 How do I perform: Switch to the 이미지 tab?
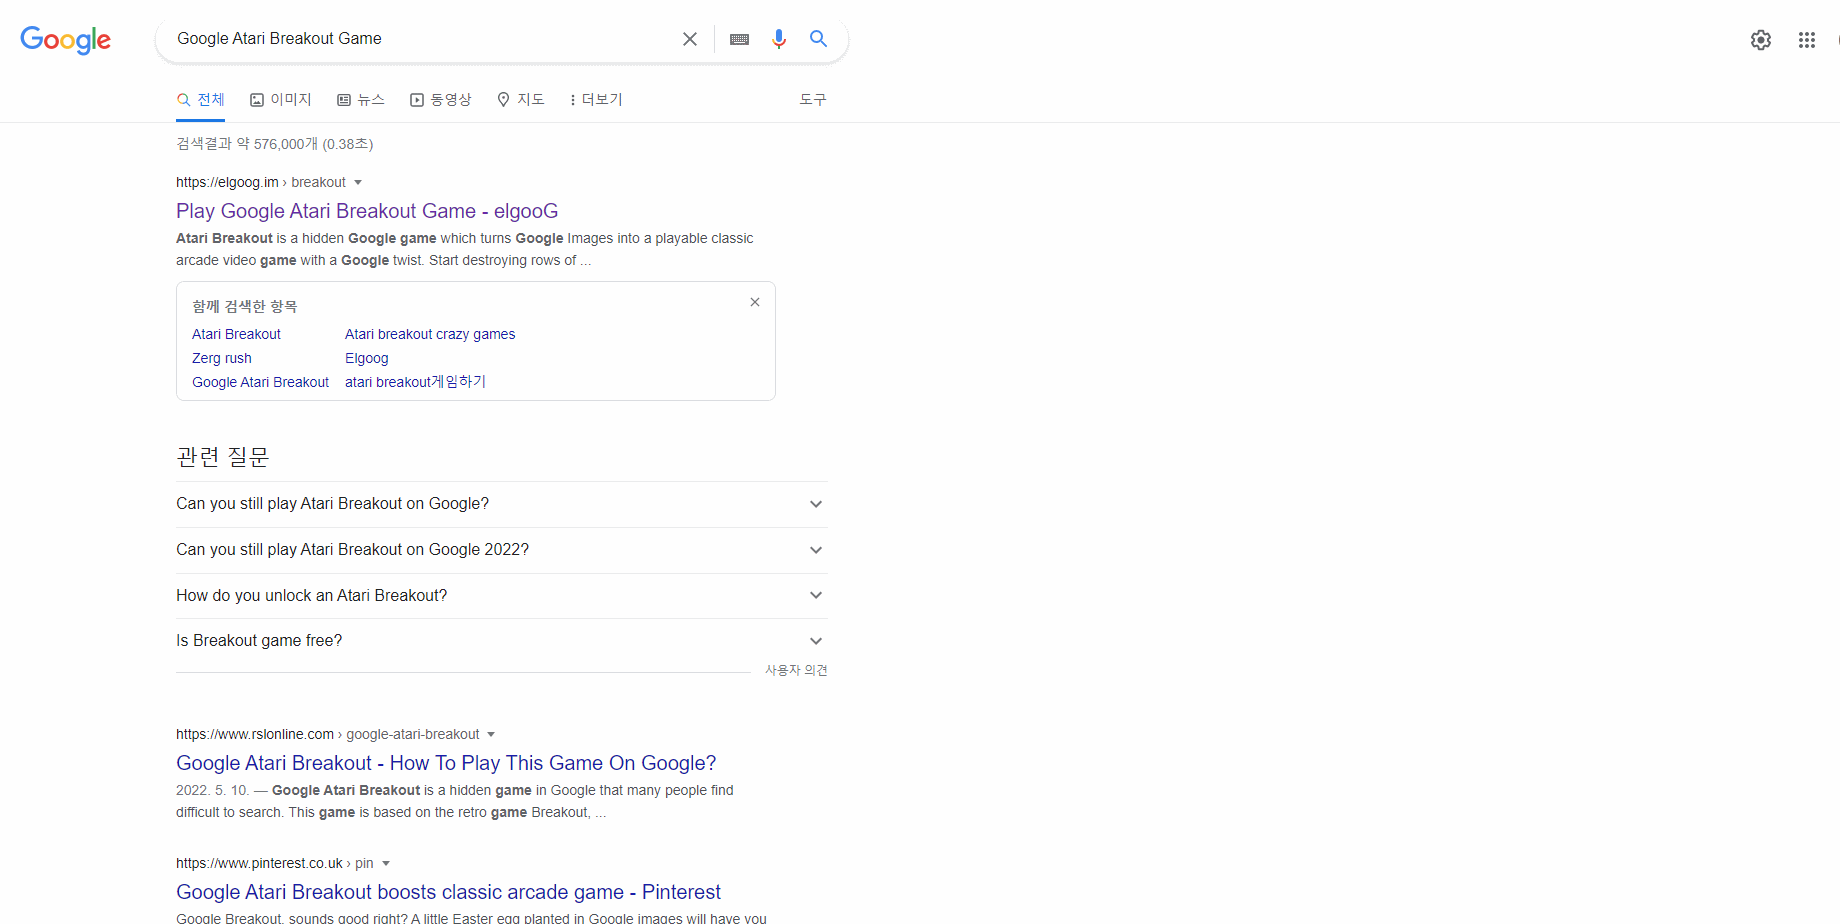pyautogui.click(x=281, y=100)
